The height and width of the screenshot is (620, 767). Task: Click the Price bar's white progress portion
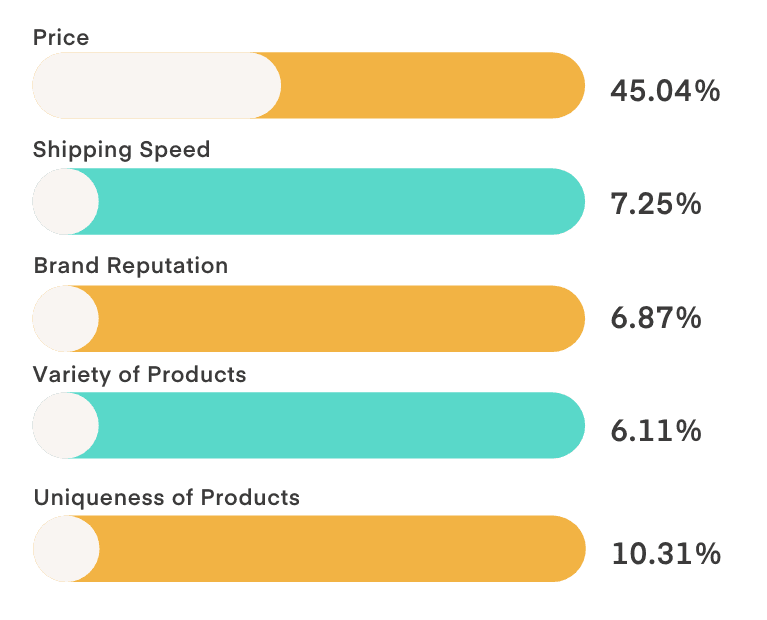(157, 85)
